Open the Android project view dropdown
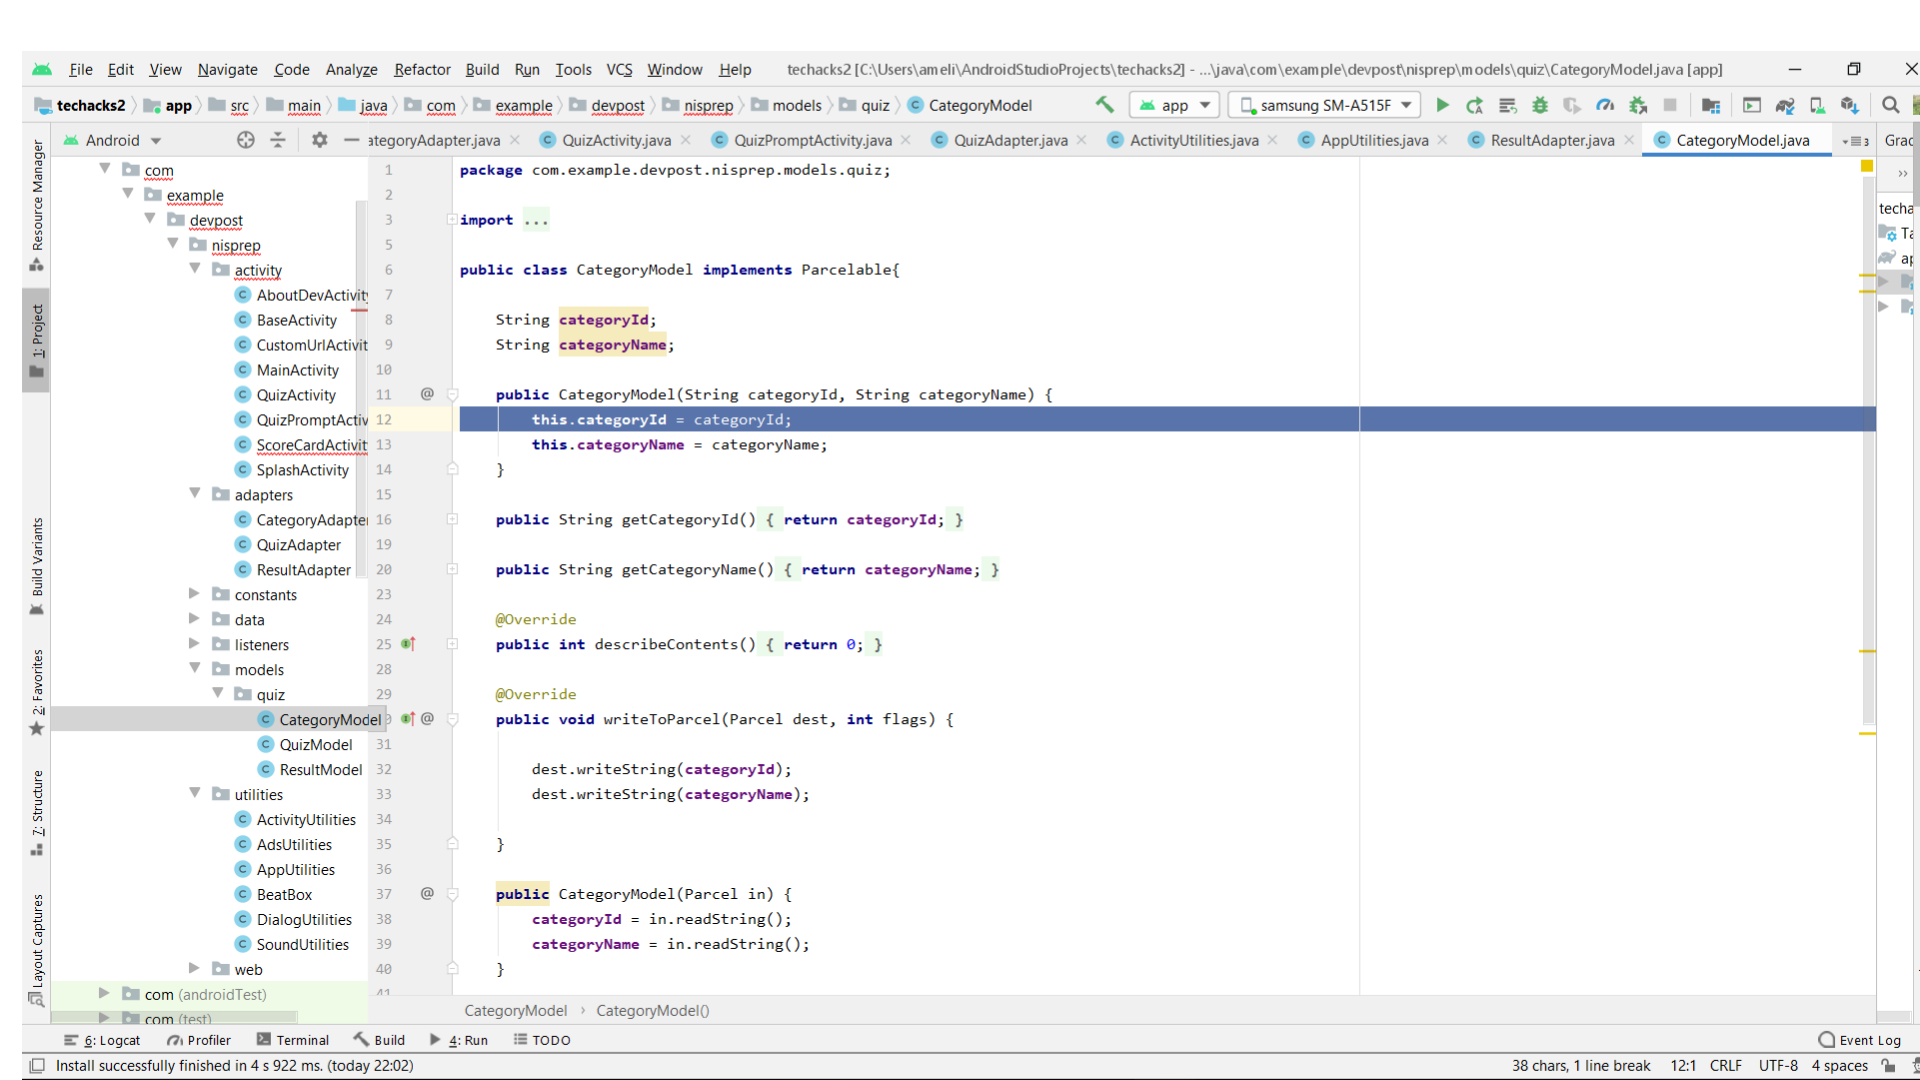Viewport: 1920px width, 1080px height. click(112, 140)
